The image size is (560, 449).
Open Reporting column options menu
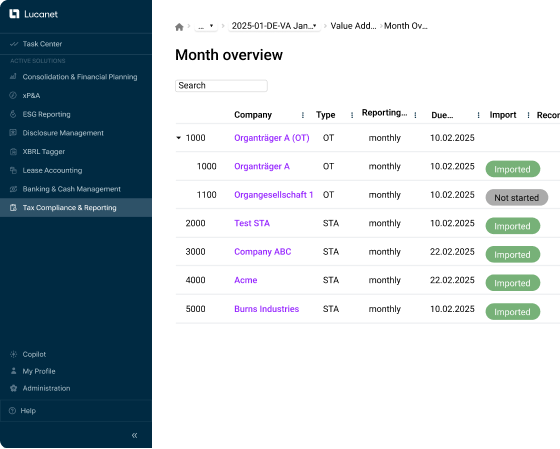[x=415, y=115]
